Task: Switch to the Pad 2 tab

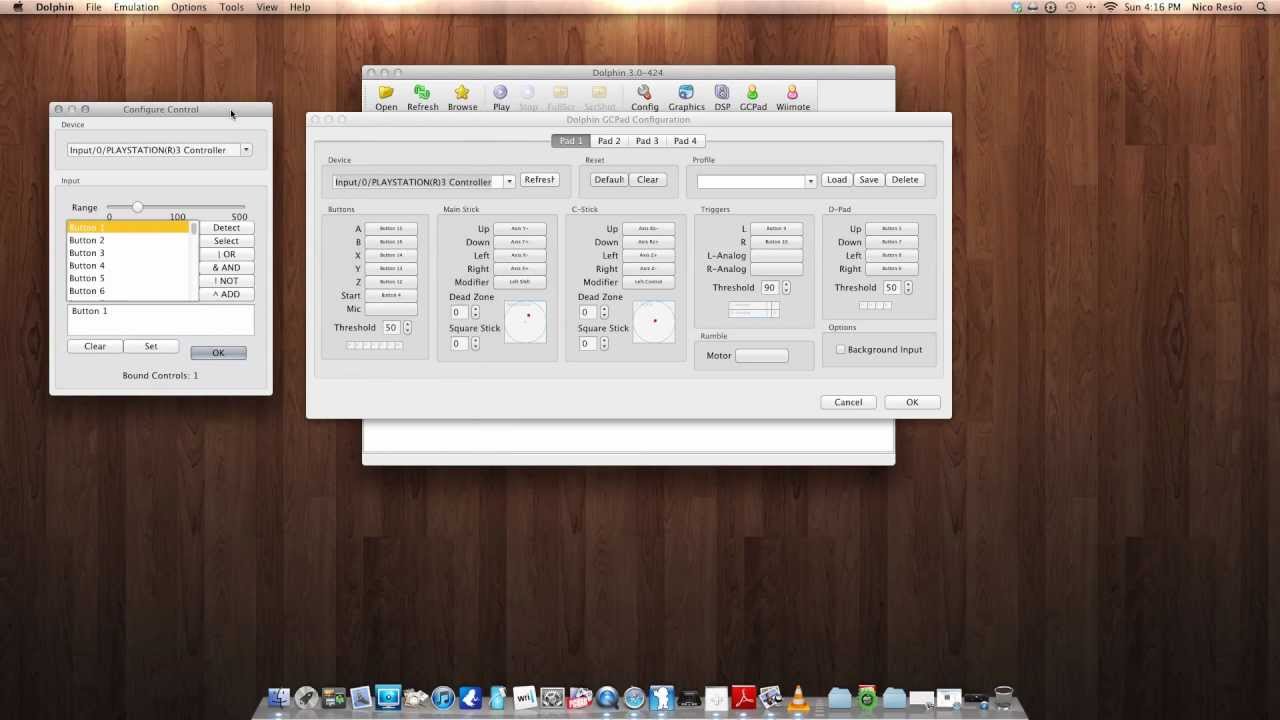Action: (609, 141)
